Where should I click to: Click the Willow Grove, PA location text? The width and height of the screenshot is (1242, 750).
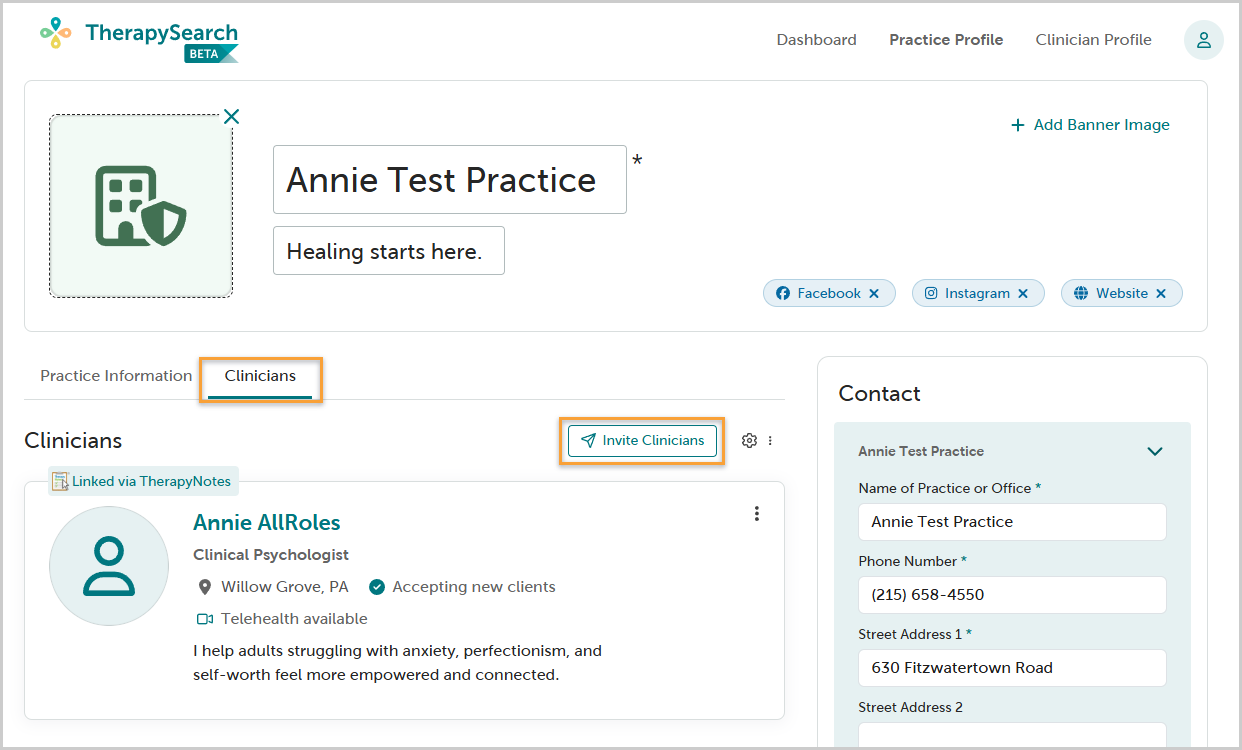click(285, 587)
